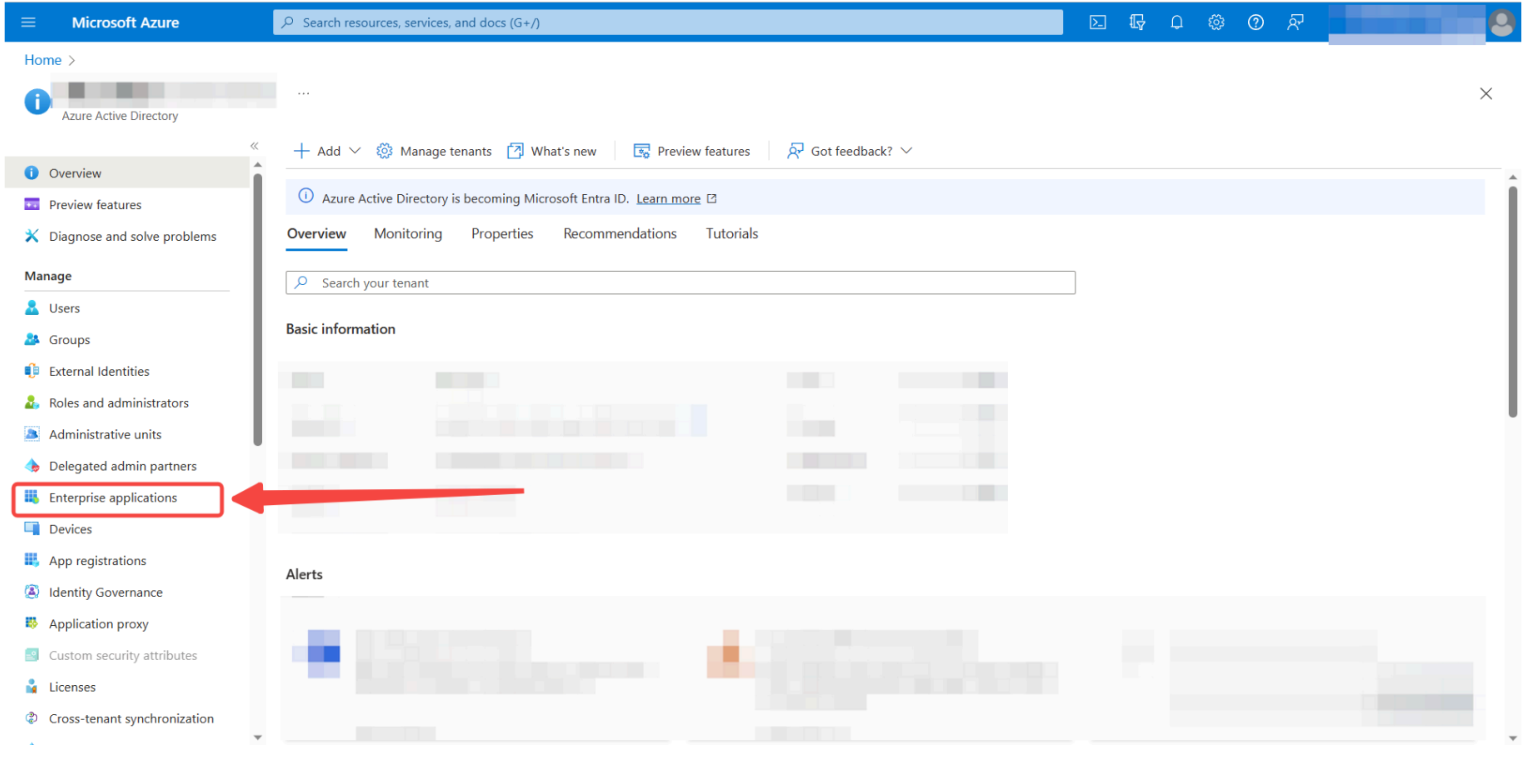Click Preview features in toolbar
1532x774 pixels.
(x=692, y=151)
